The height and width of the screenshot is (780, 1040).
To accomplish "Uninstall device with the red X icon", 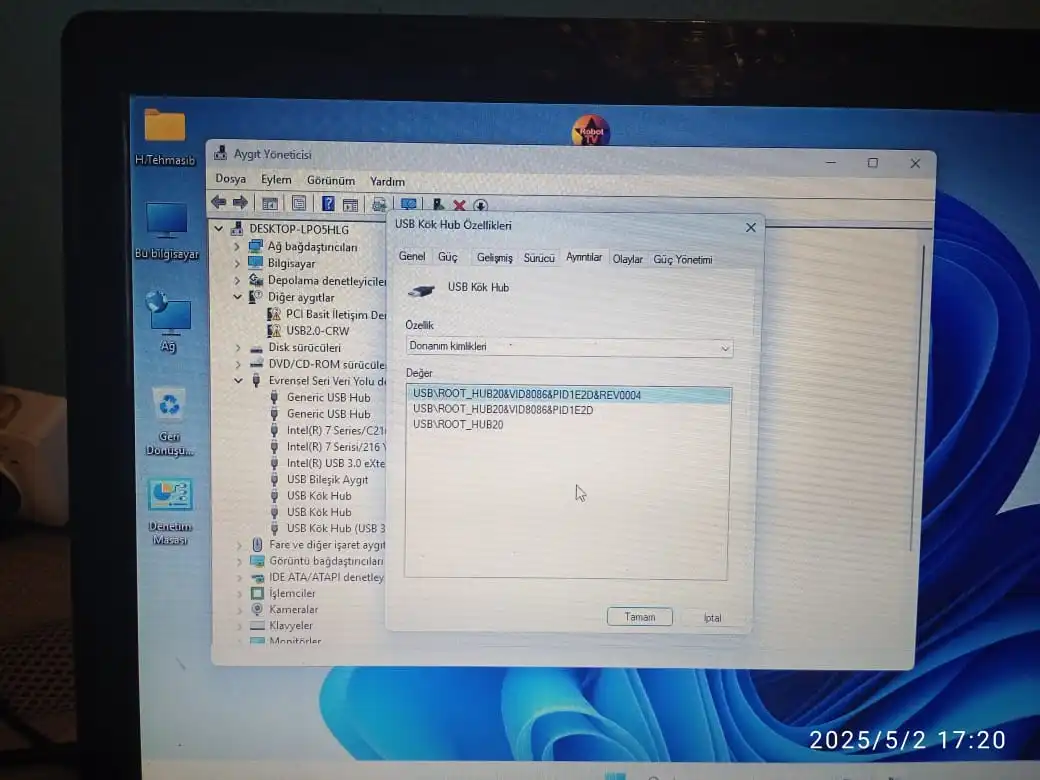I will [459, 206].
